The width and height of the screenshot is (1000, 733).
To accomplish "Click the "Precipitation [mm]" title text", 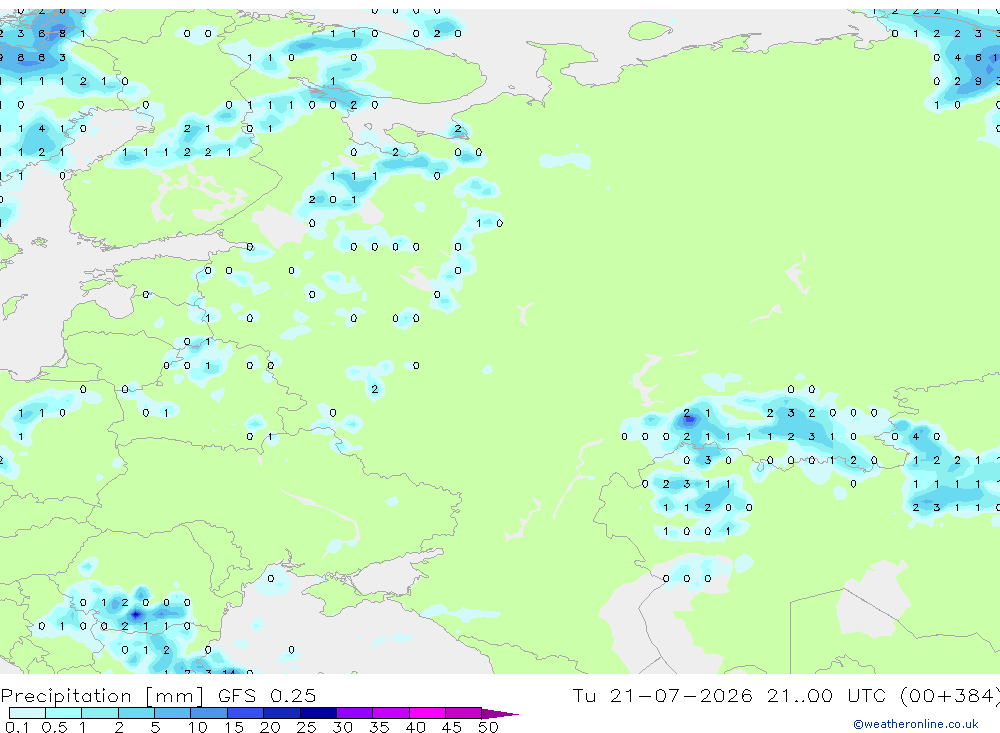I will pos(102,695).
